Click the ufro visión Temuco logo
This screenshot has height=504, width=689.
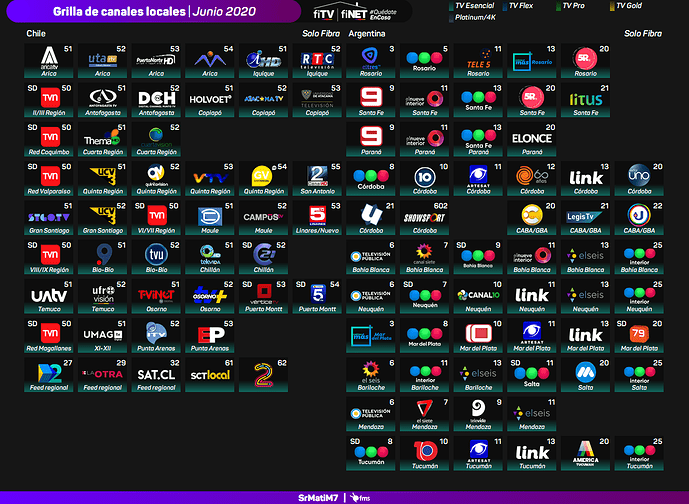click(x=103, y=294)
